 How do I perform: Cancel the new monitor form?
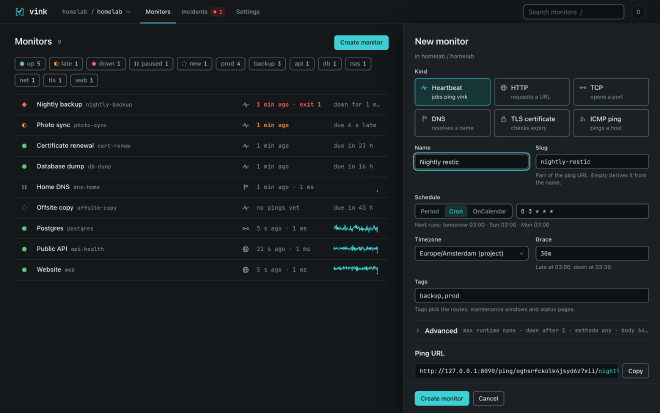click(x=488, y=398)
